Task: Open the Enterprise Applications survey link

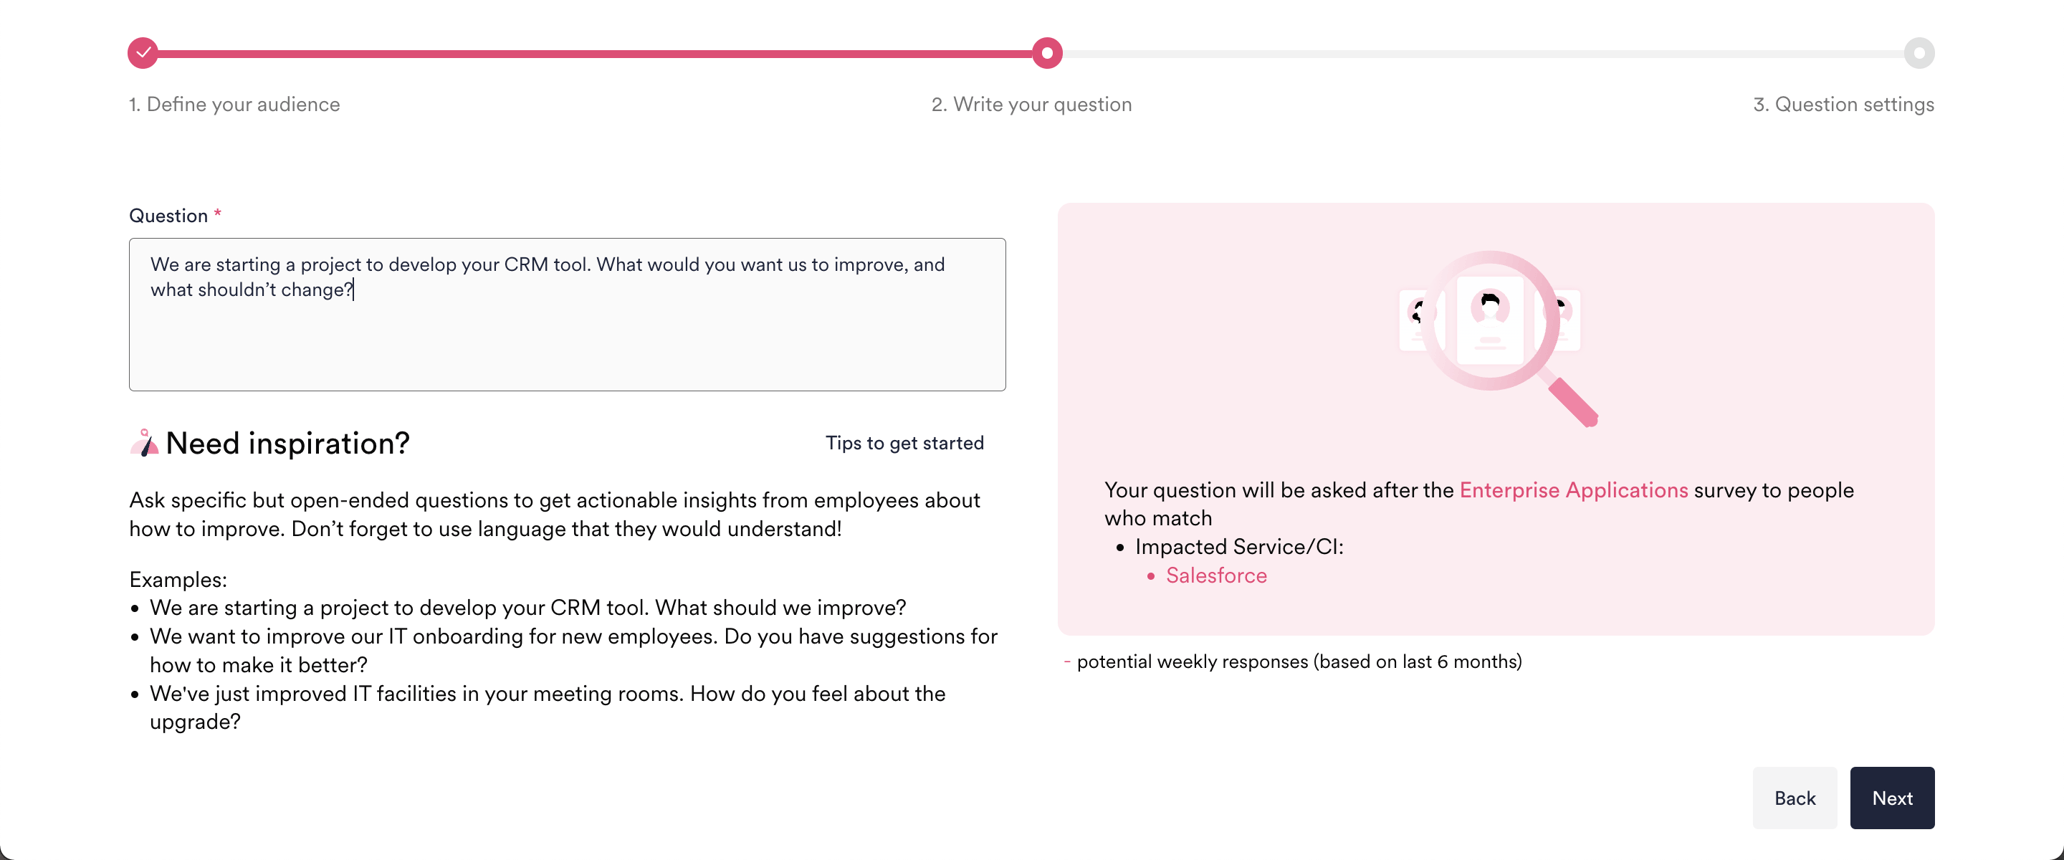Action: [1573, 490]
